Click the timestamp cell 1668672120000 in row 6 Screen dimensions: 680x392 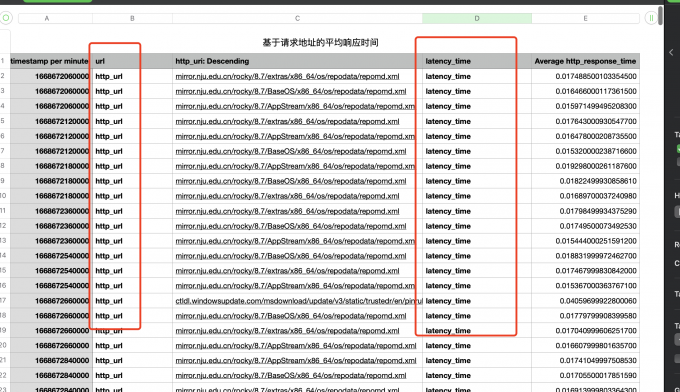(x=51, y=136)
